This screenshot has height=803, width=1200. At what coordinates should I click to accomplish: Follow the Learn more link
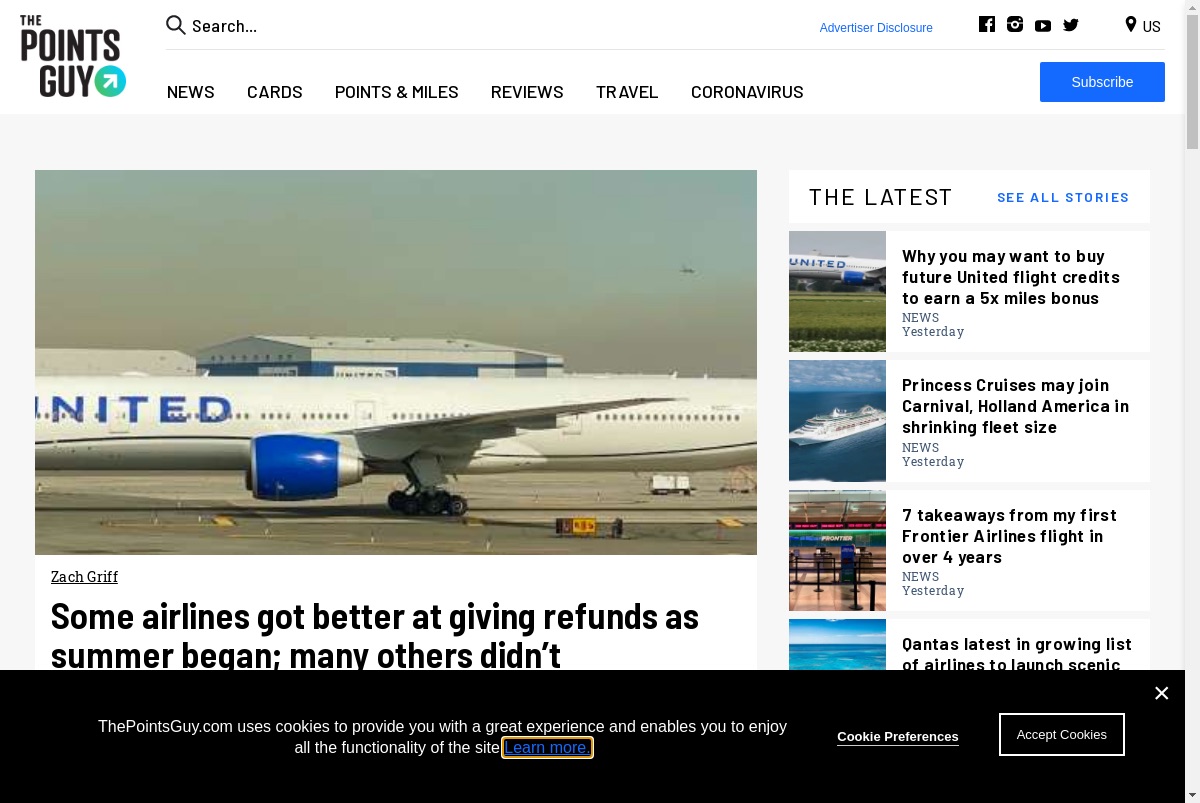coord(547,747)
